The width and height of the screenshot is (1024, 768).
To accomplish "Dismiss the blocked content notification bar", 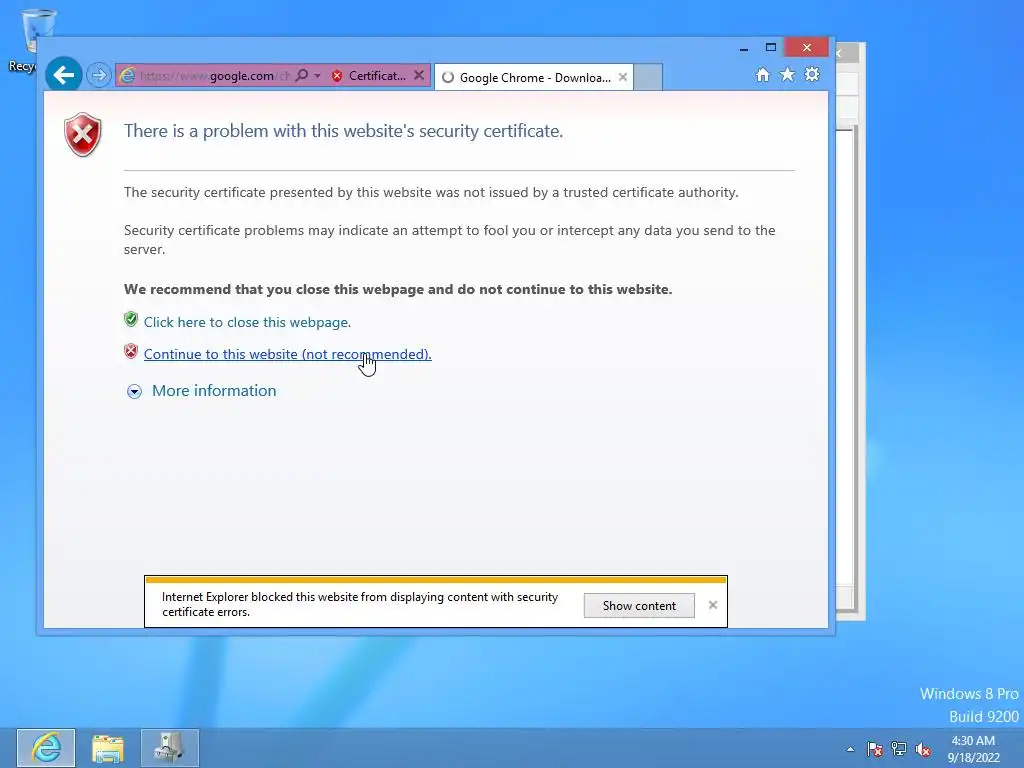I will tap(713, 605).
